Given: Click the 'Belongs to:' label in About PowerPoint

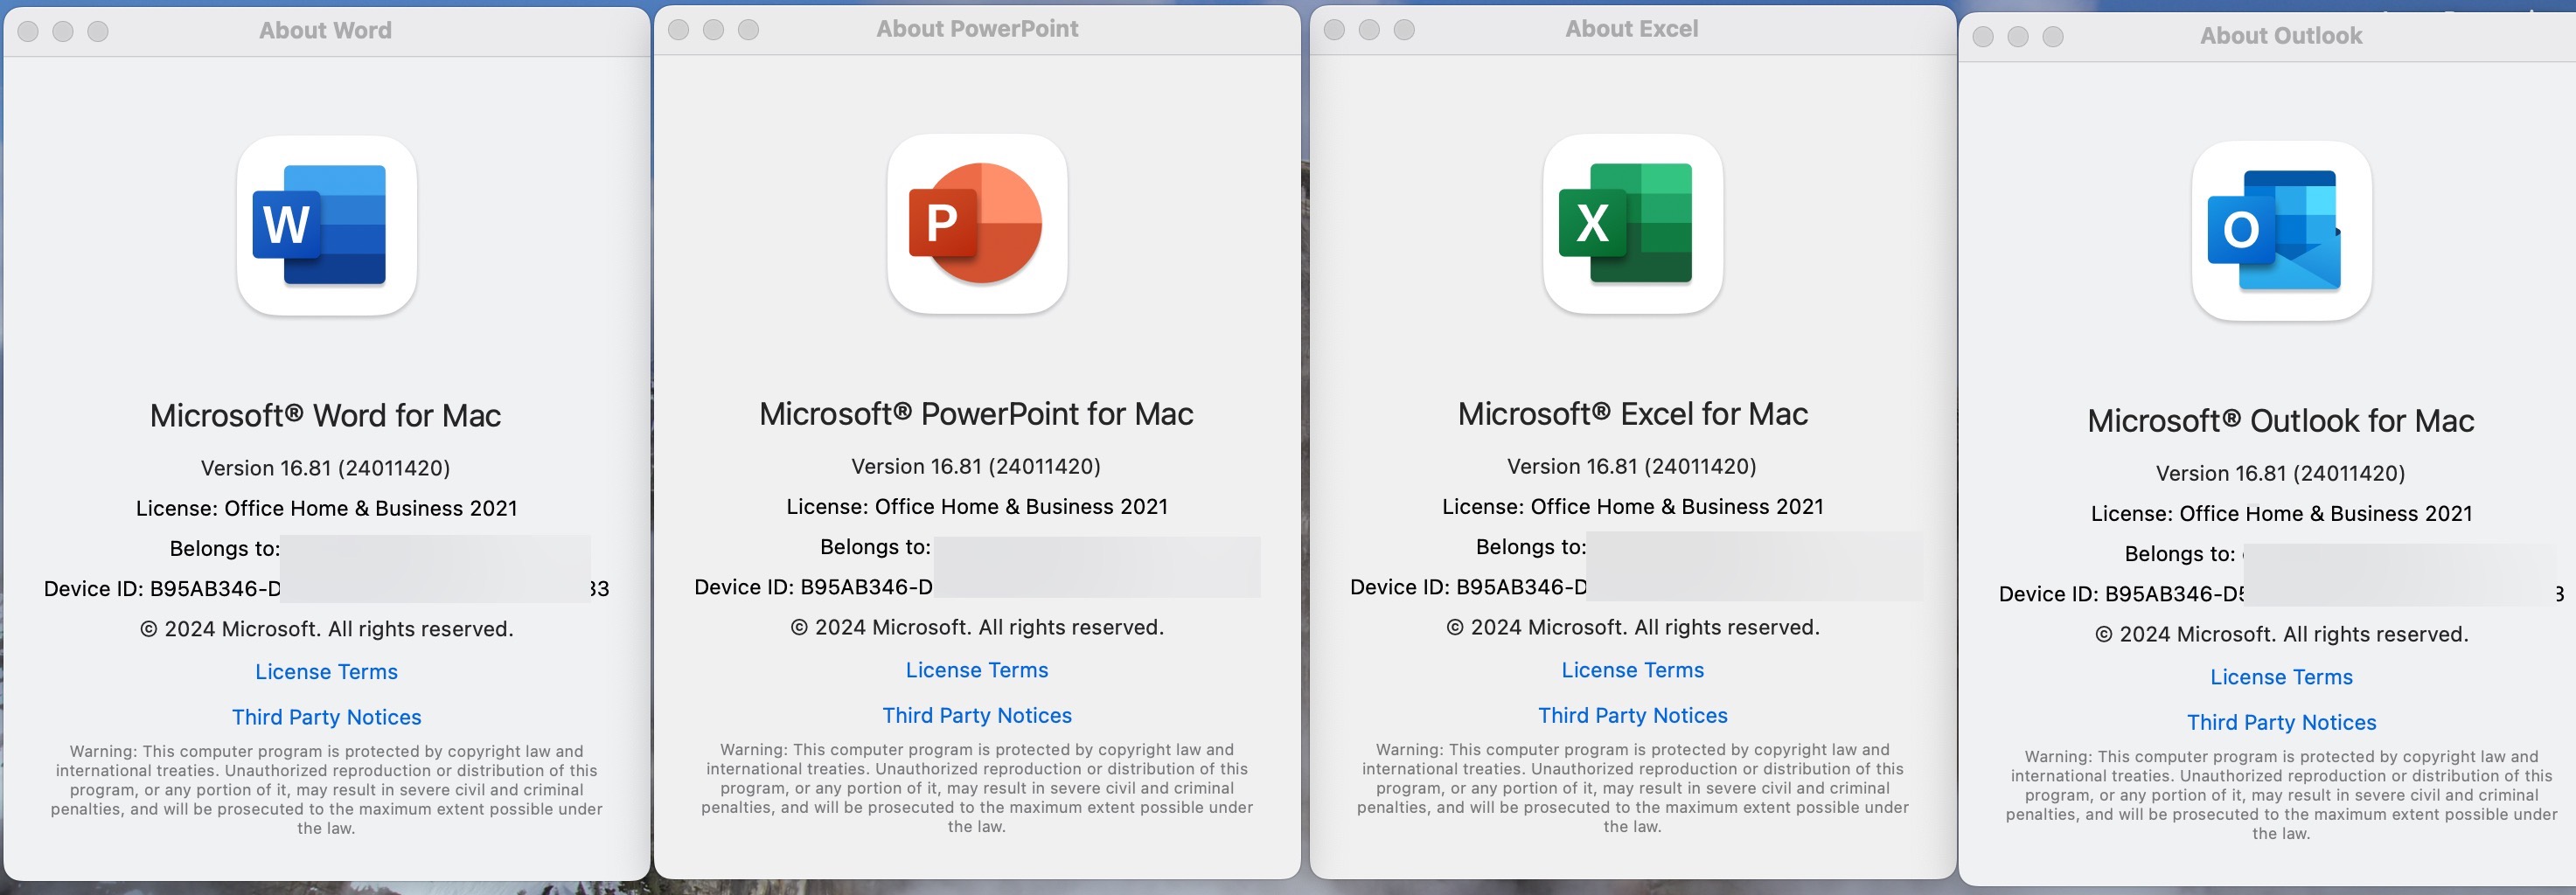Looking at the screenshot, I should [875, 546].
